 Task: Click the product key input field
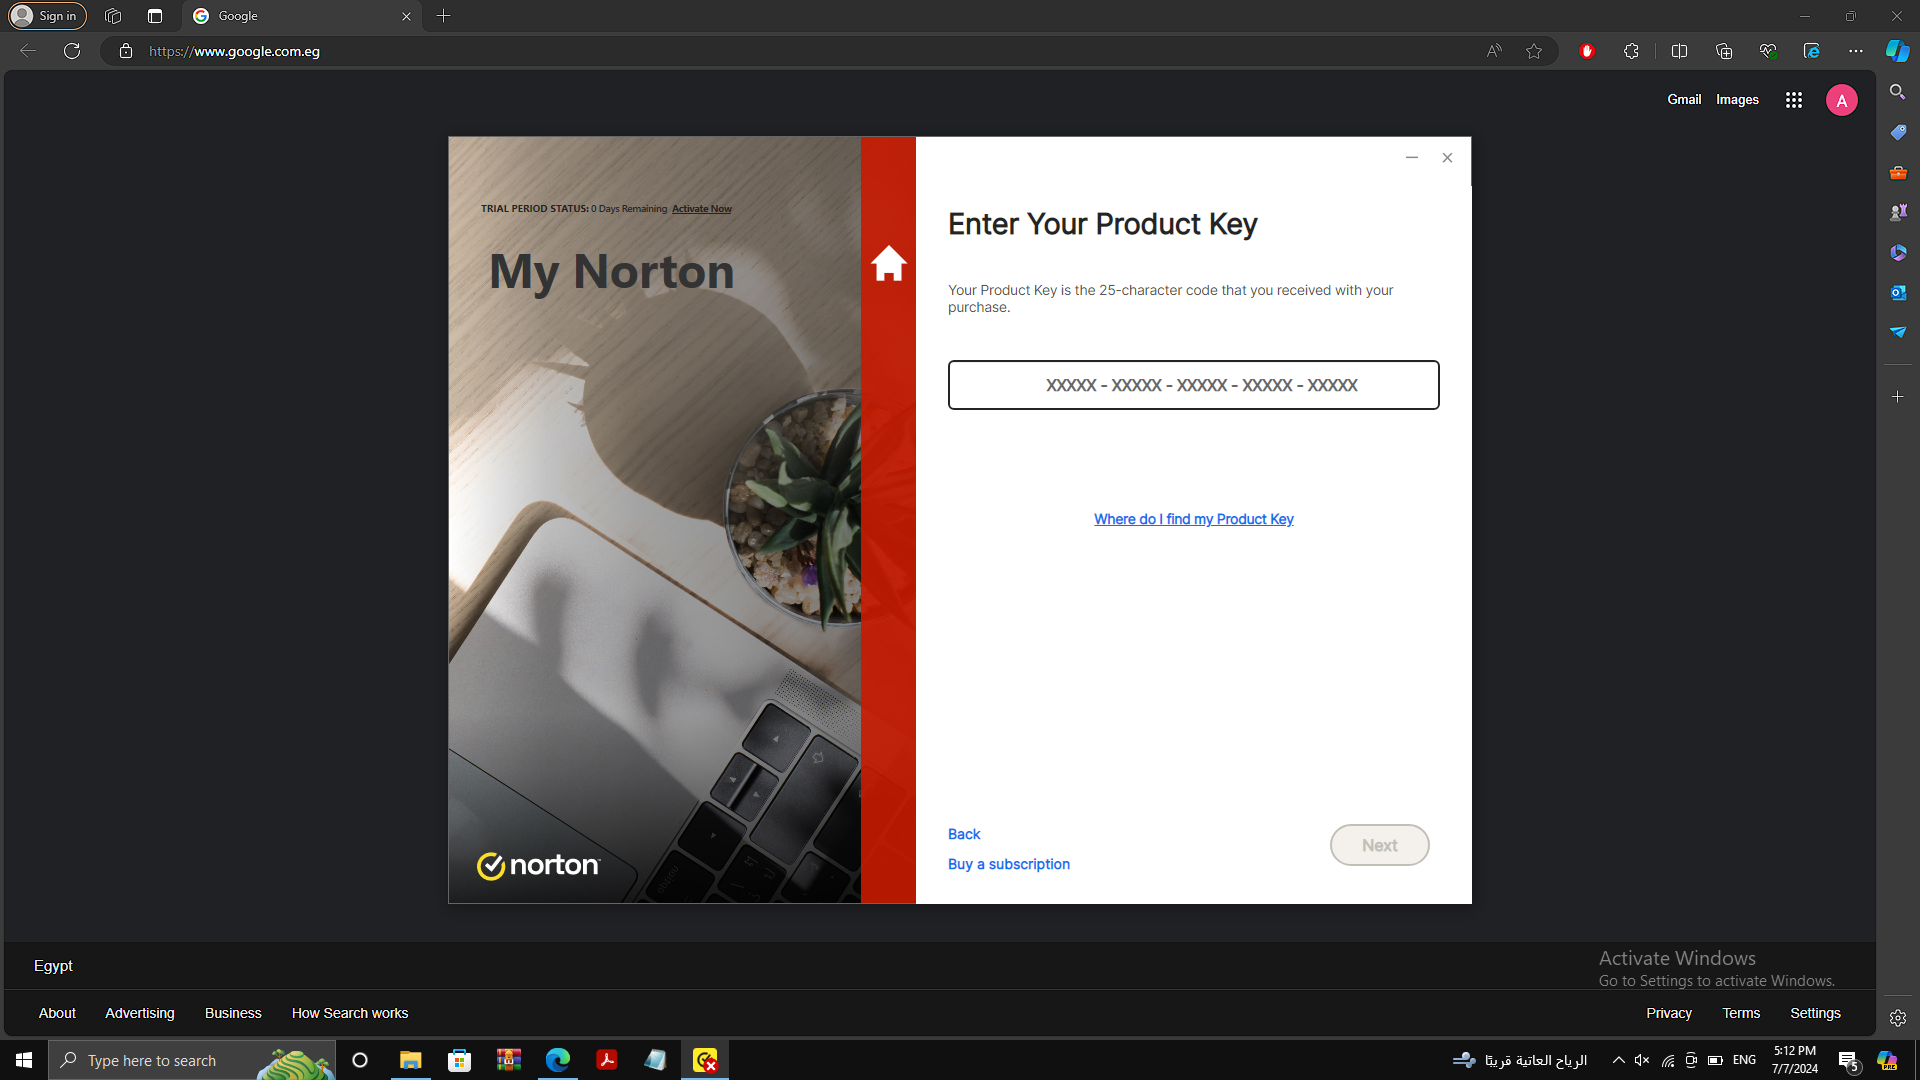coord(1193,385)
